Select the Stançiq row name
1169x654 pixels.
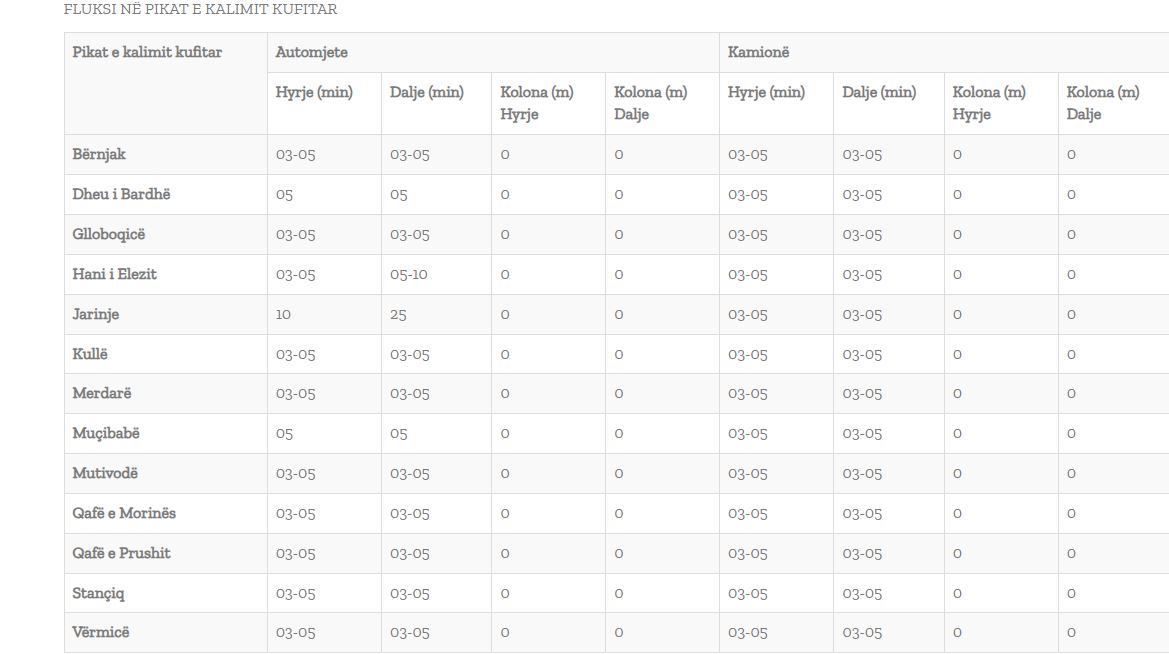coord(98,593)
